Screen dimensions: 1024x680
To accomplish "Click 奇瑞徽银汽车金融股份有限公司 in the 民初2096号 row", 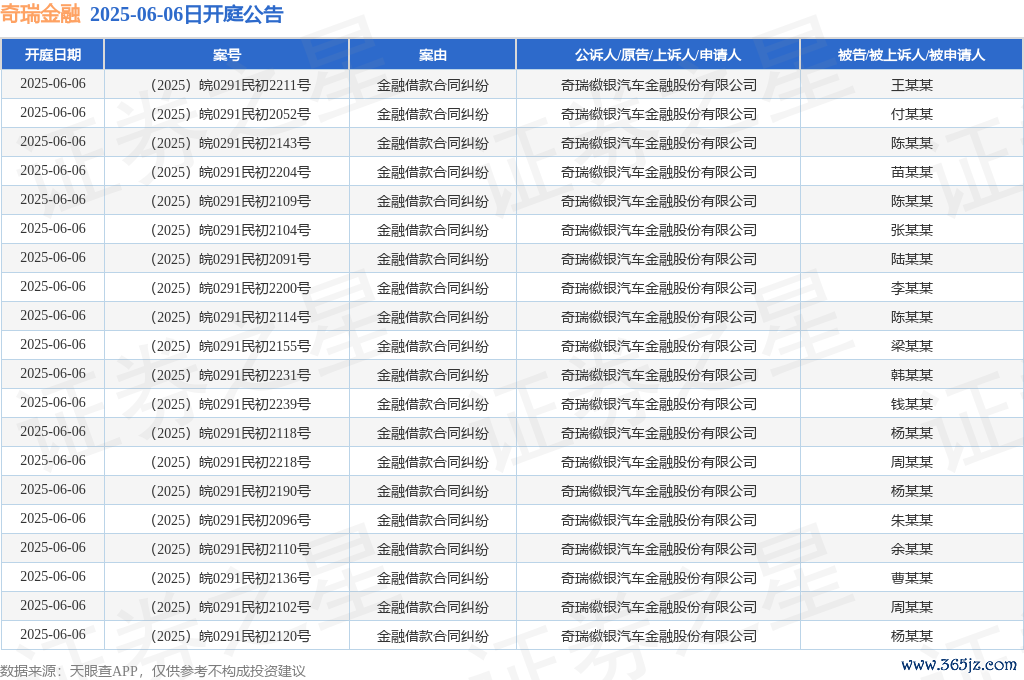I will 658,520.
